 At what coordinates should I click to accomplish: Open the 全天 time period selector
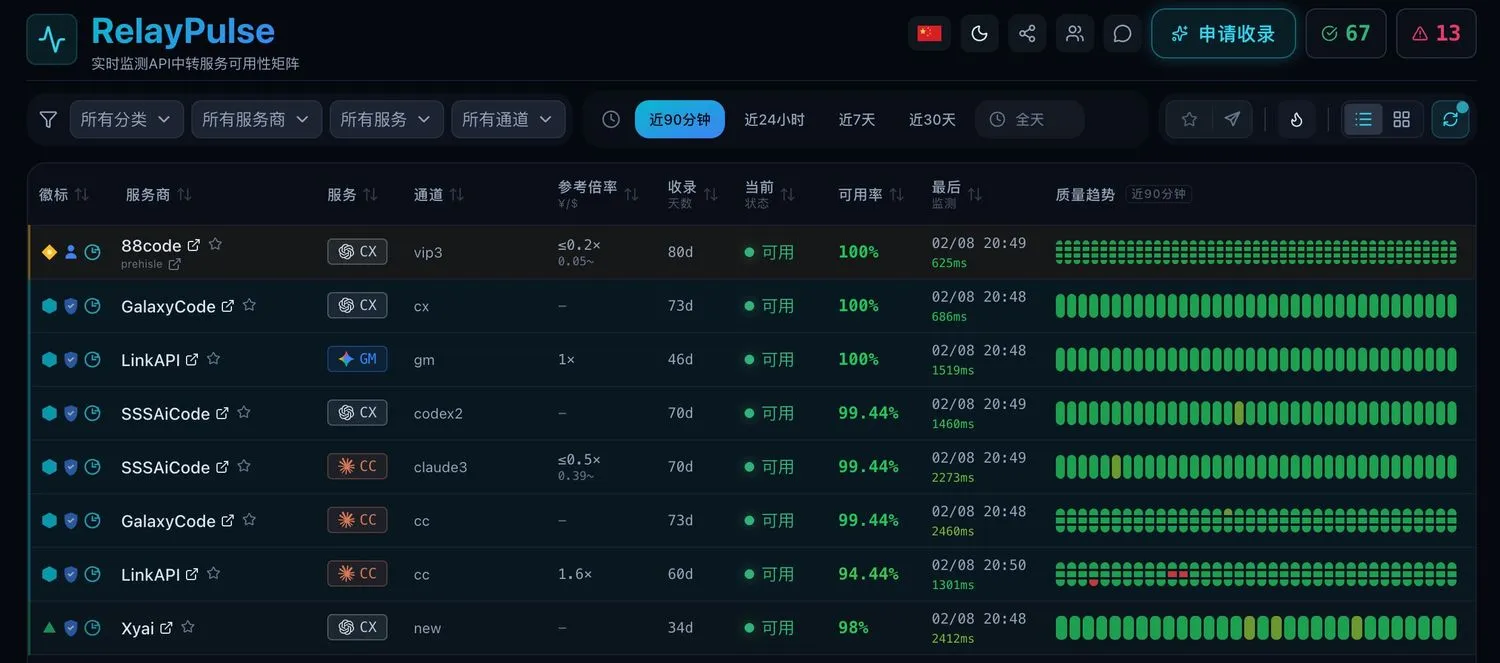pyautogui.click(x=1030, y=119)
